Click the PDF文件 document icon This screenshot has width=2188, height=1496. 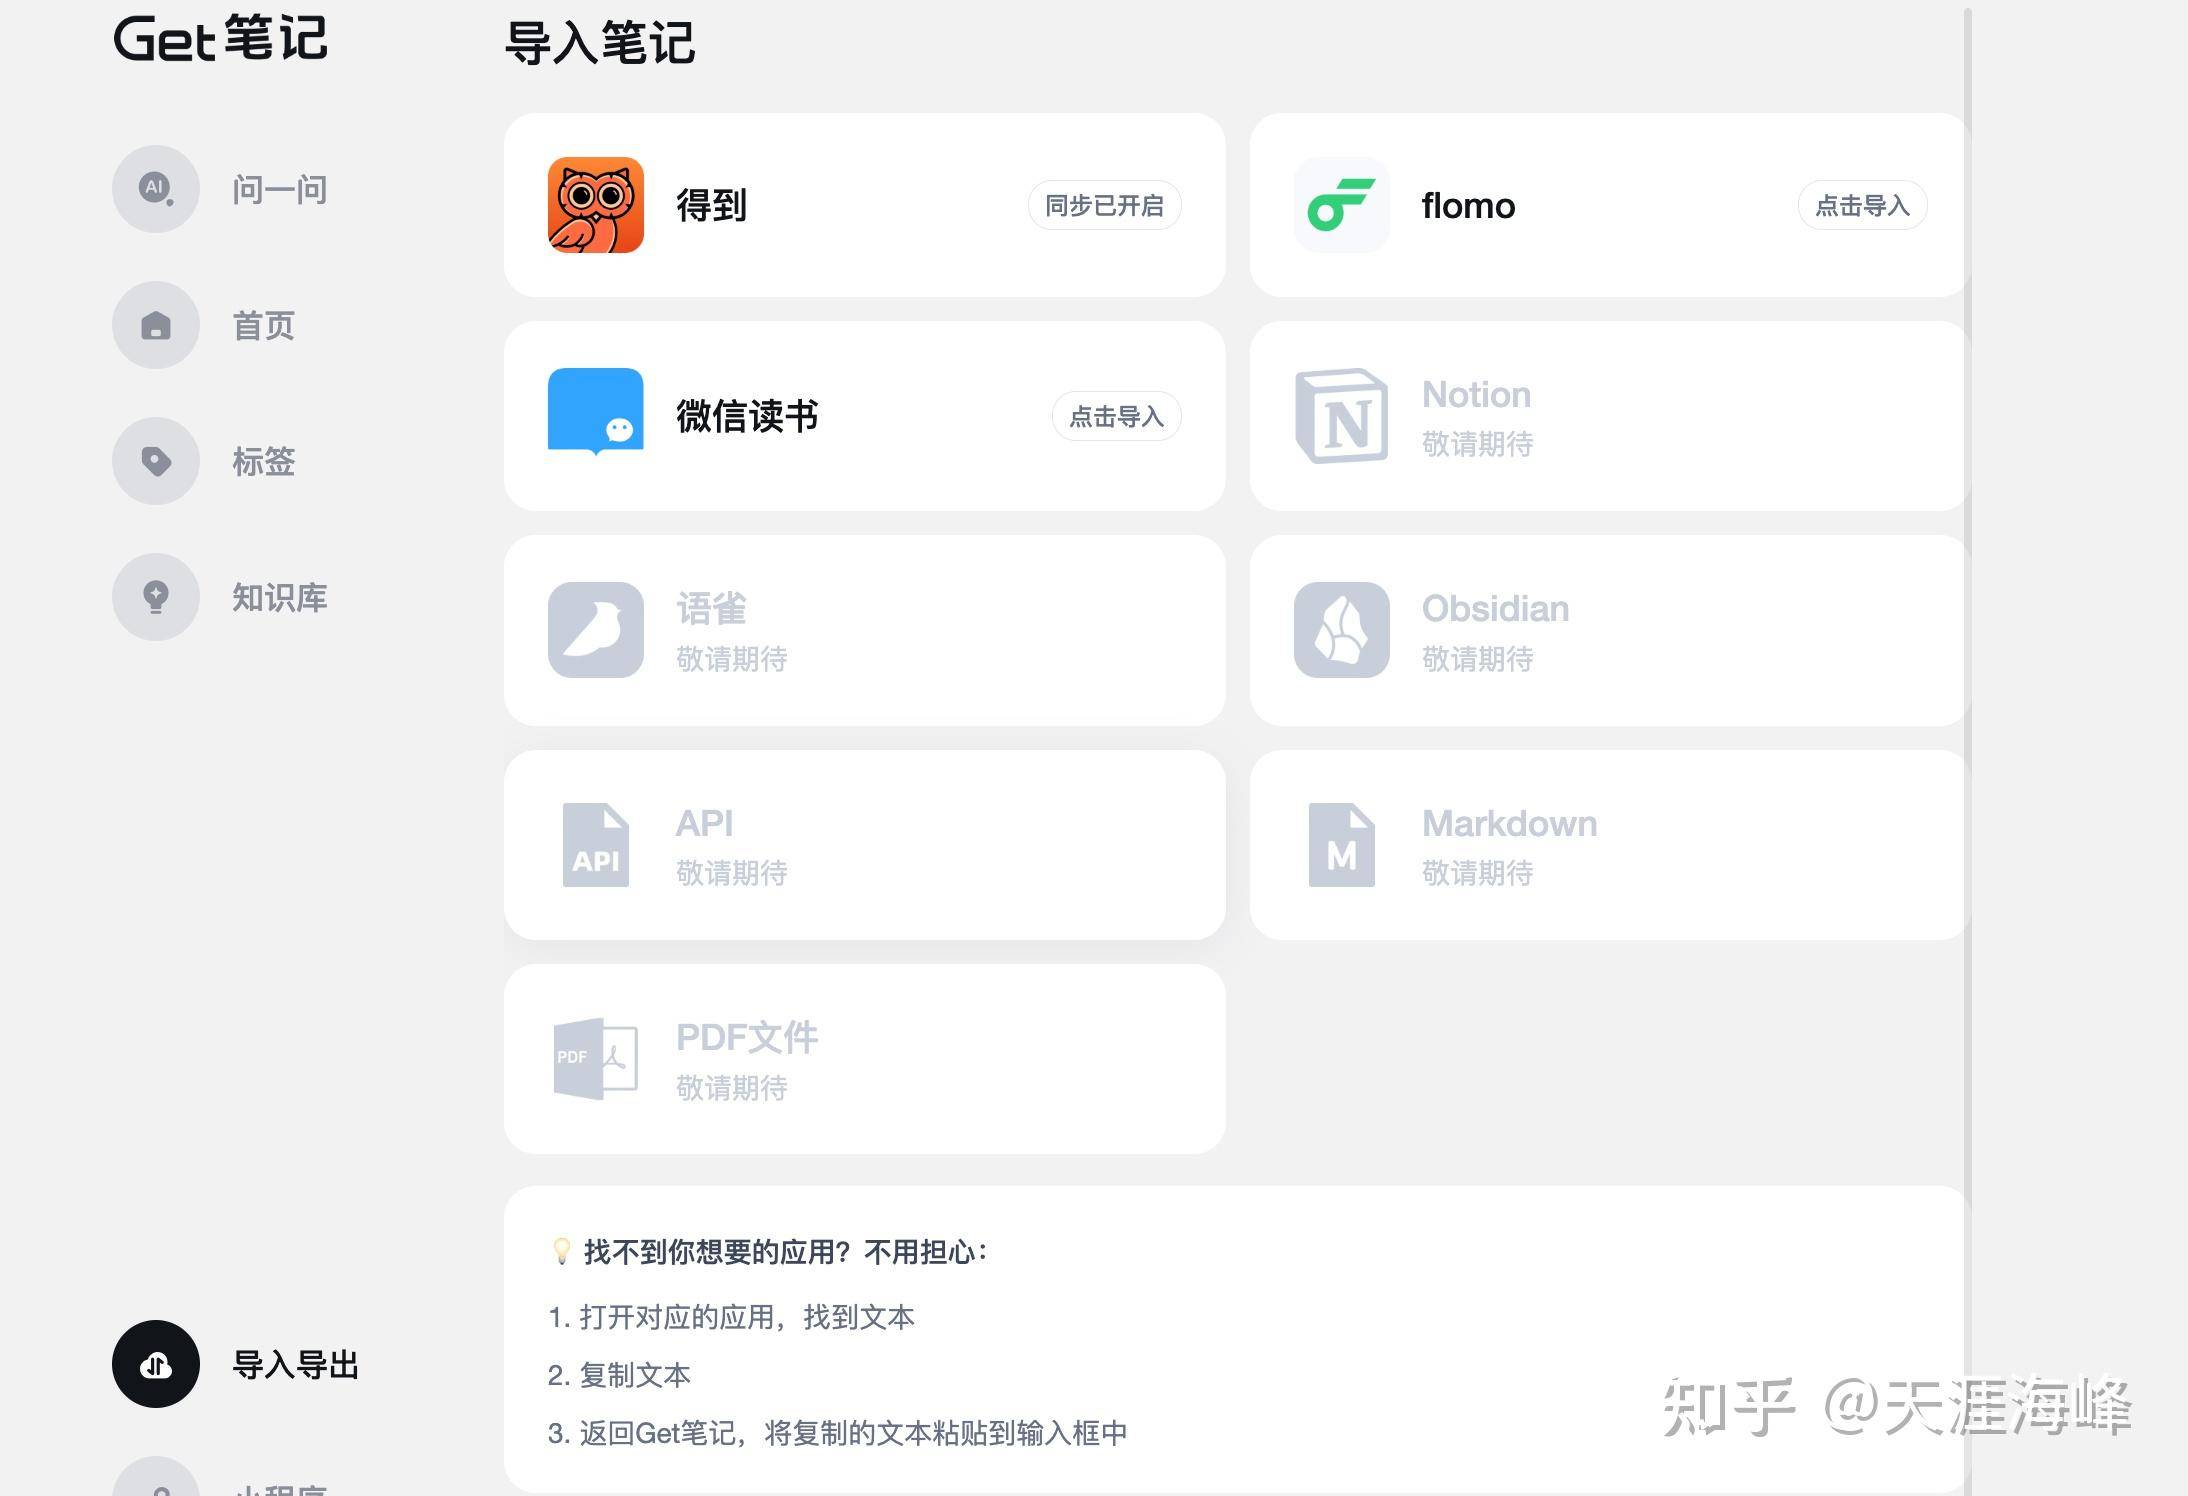[x=596, y=1059]
